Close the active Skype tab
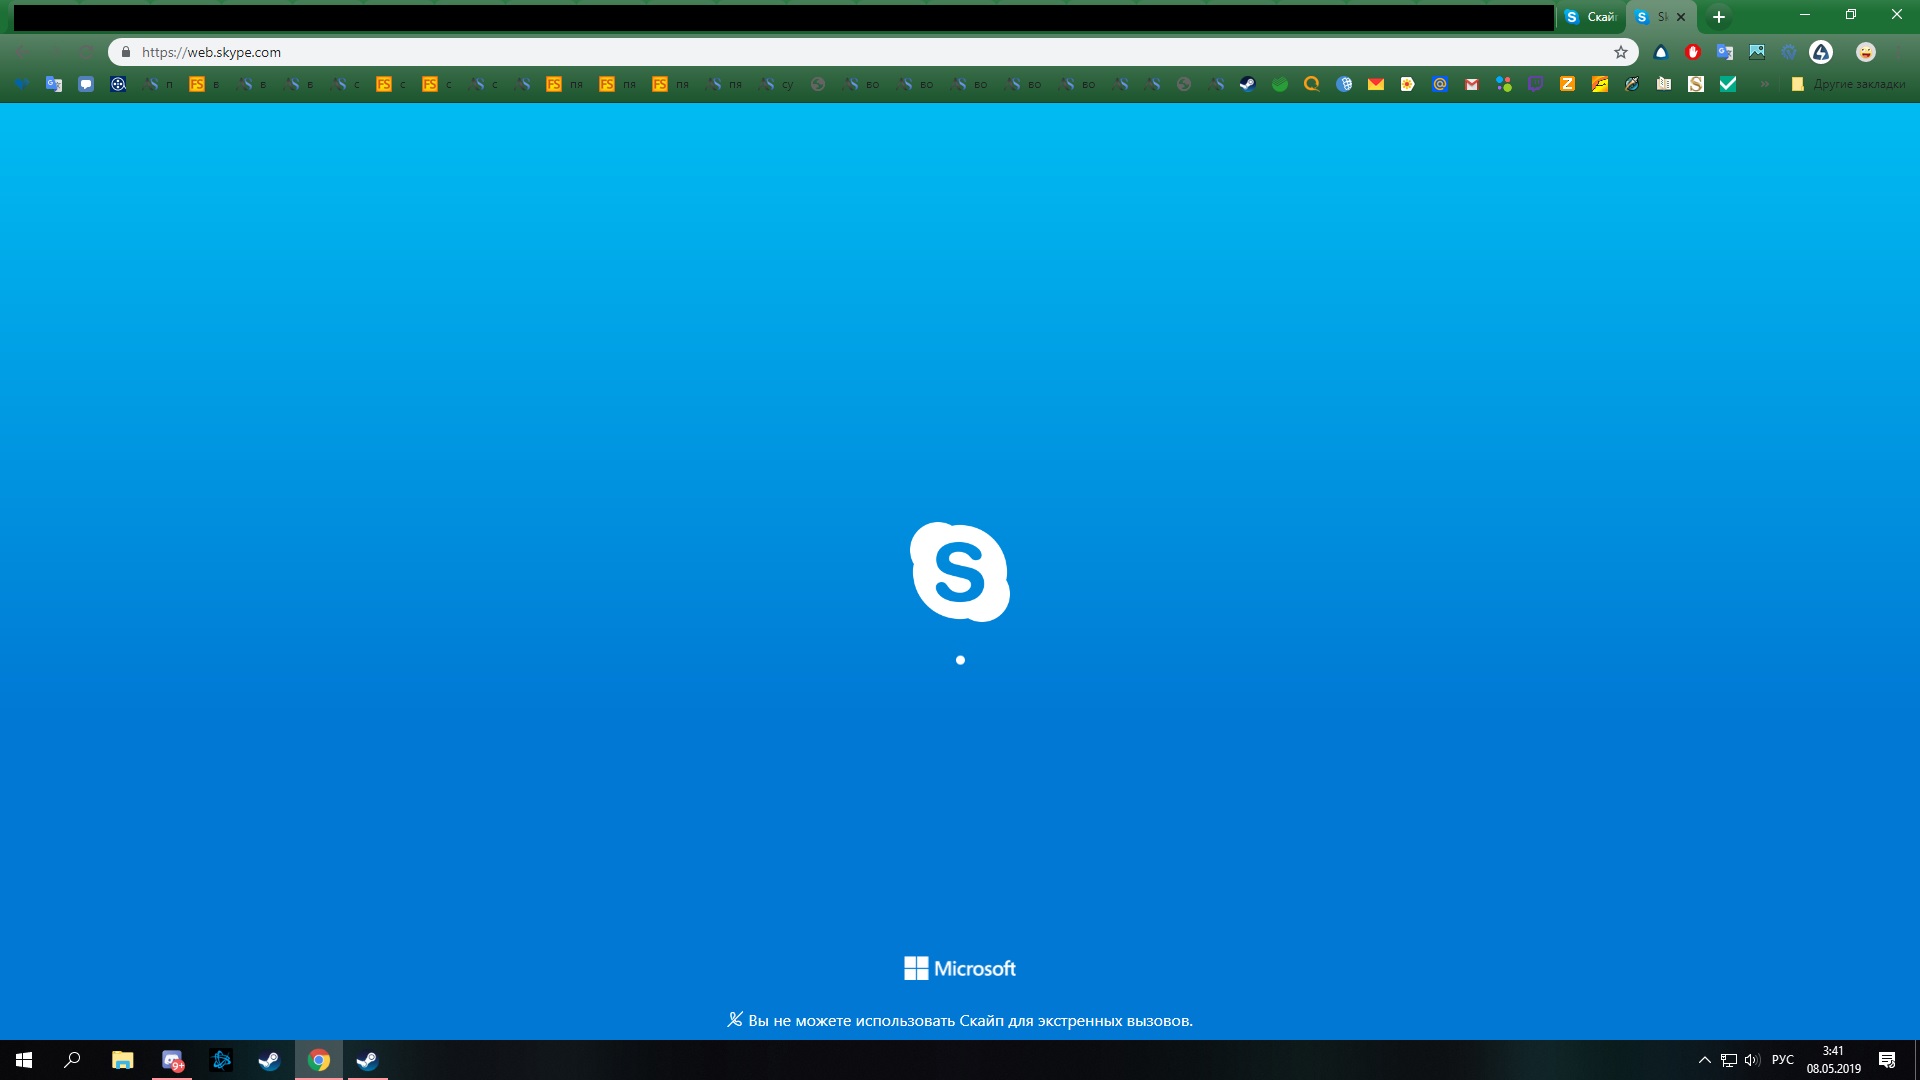Viewport: 1920px width, 1080px height. 1681,17
